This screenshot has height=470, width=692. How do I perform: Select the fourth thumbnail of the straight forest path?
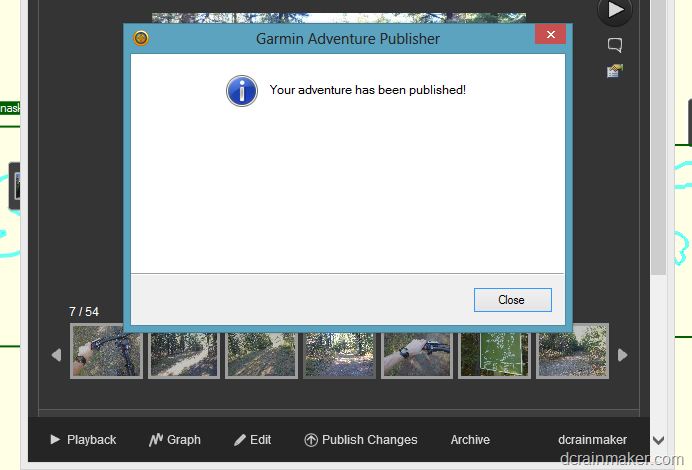(x=339, y=355)
